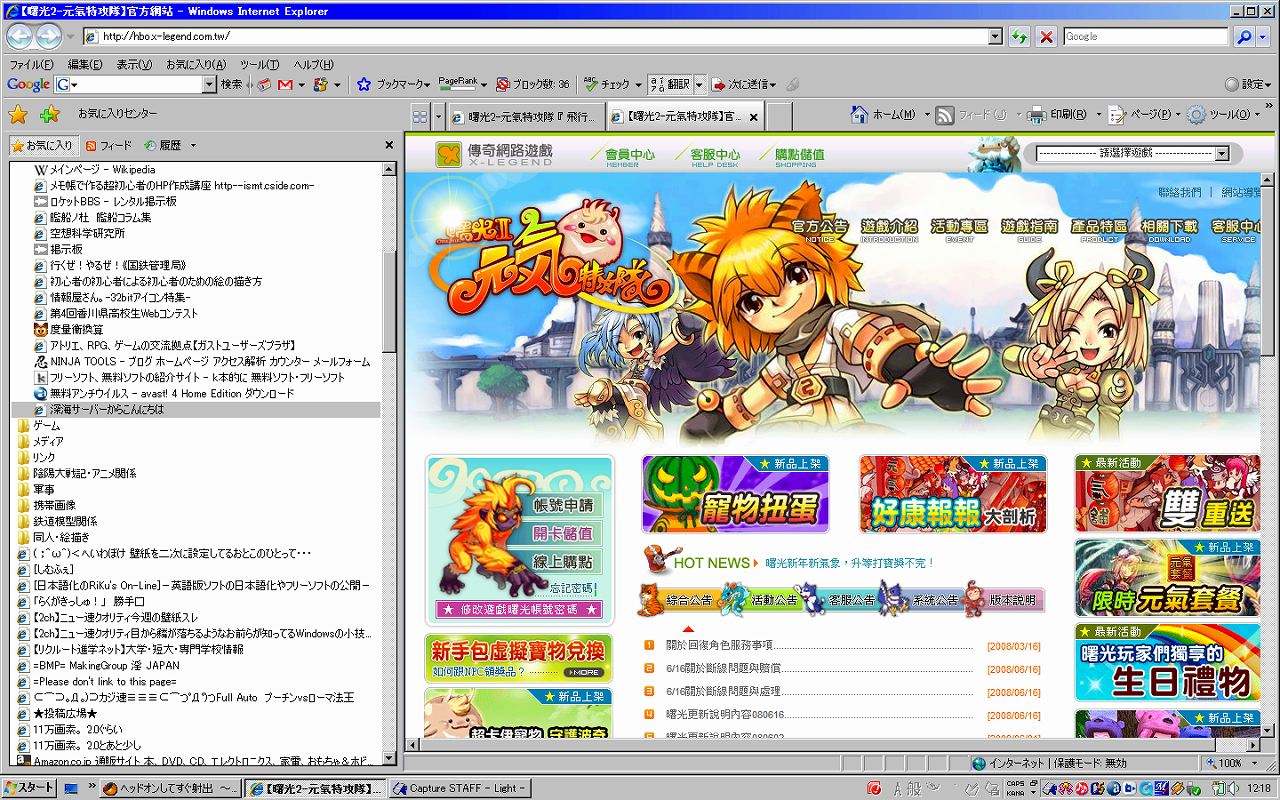Open the 寵物扭蛋 banner

pos(736,494)
